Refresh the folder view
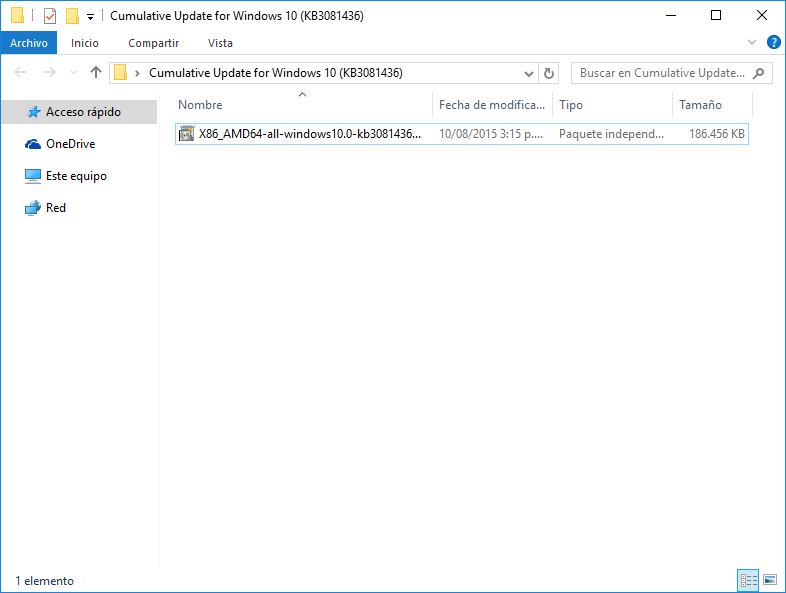The height and width of the screenshot is (593, 786). [x=549, y=73]
